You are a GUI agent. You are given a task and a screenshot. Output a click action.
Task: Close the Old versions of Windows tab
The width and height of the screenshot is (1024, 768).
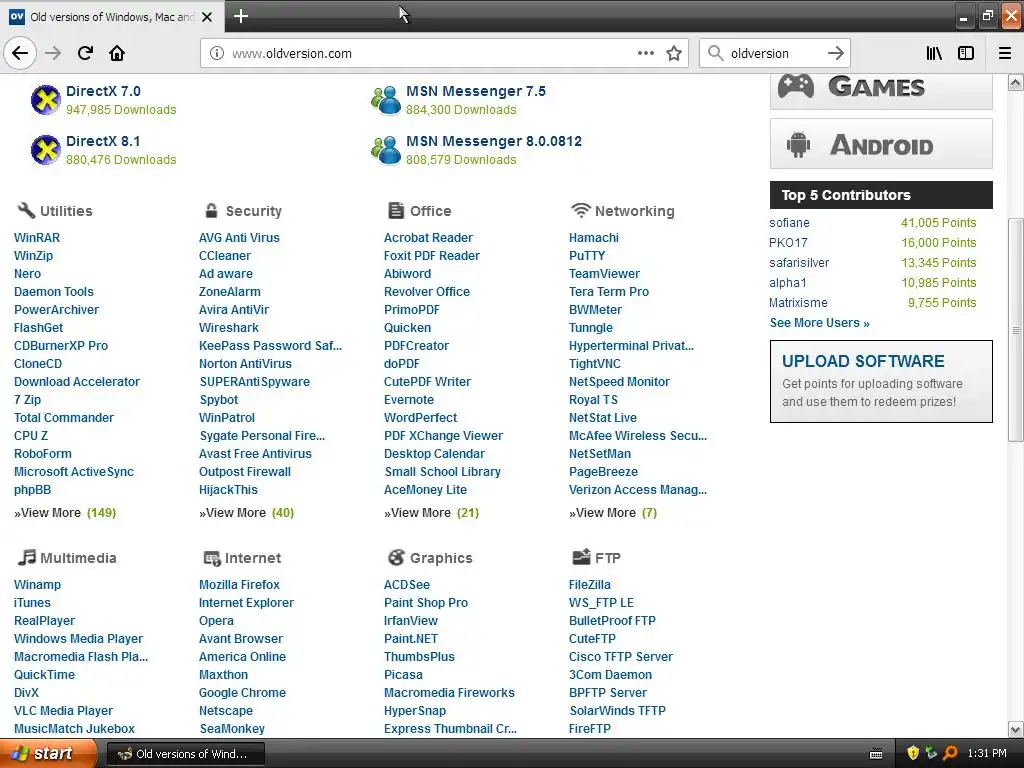[x=207, y=17]
